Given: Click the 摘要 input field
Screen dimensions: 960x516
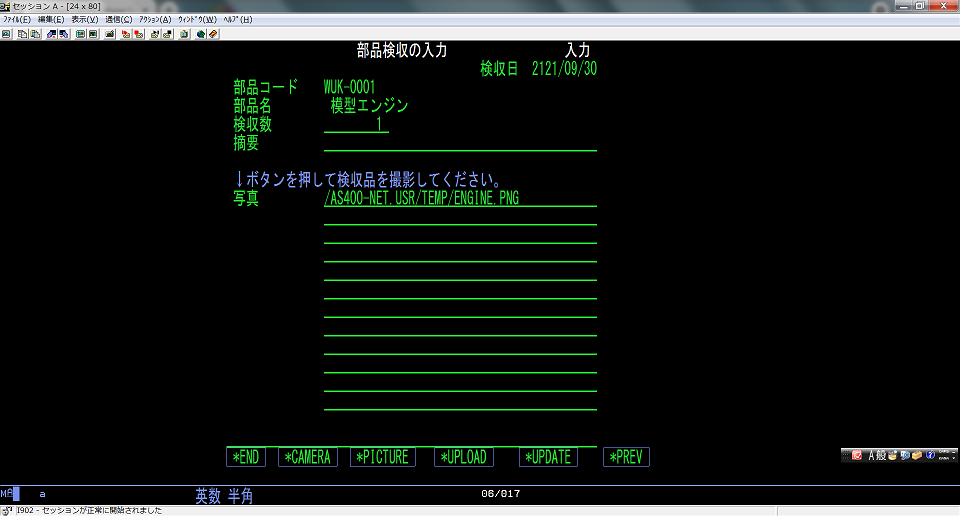Looking at the screenshot, I should click(460, 143).
